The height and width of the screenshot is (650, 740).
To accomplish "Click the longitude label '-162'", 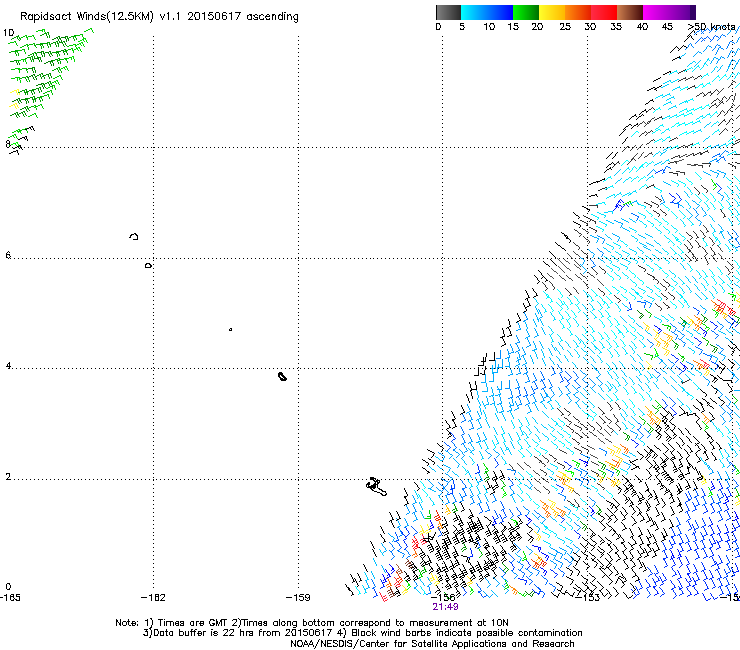I will tap(153, 598).
